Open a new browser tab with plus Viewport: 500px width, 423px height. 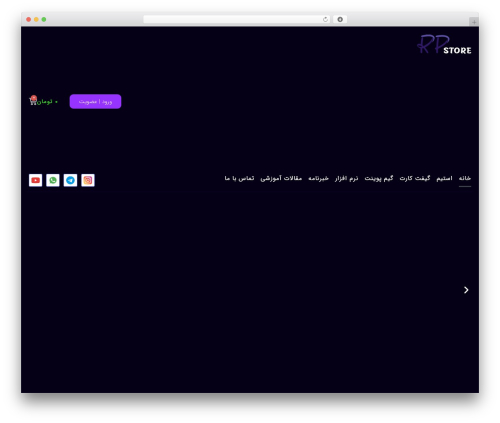[474, 22]
